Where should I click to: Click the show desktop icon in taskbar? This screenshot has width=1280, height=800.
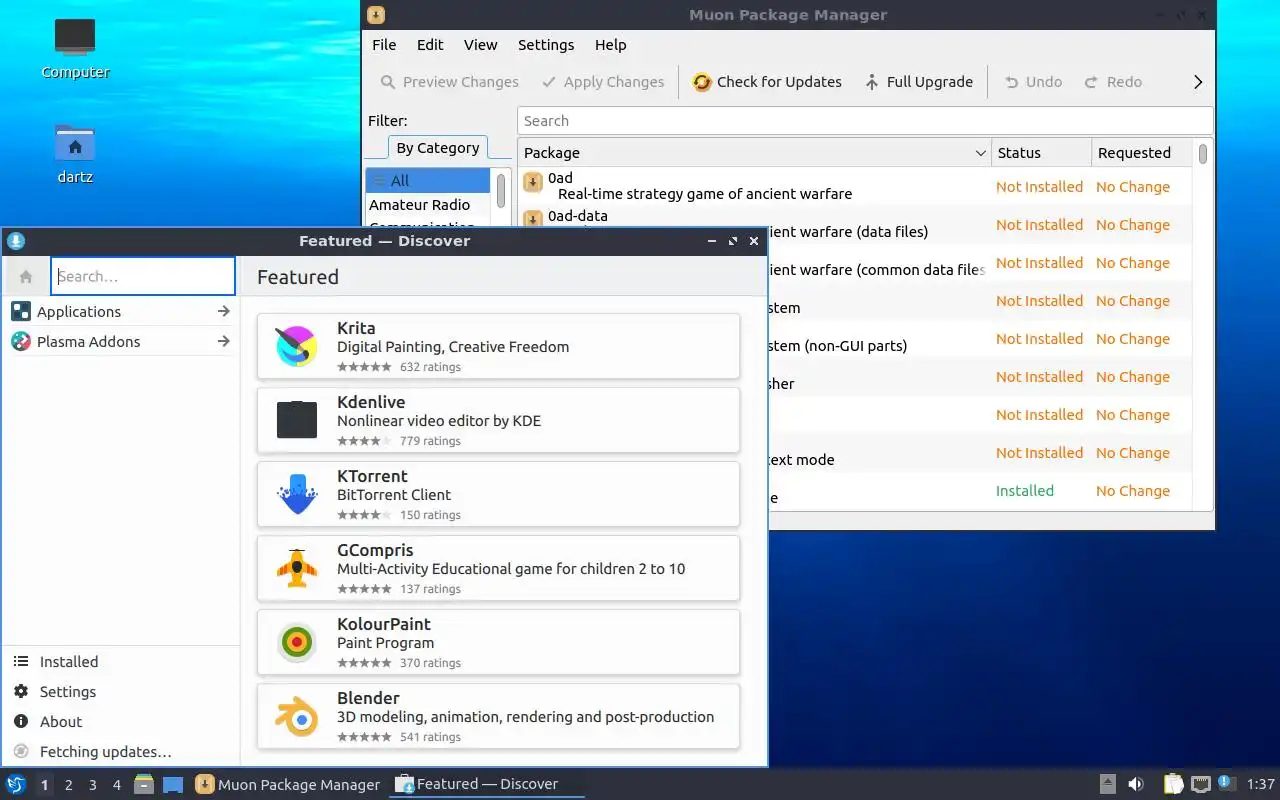[x=173, y=784]
